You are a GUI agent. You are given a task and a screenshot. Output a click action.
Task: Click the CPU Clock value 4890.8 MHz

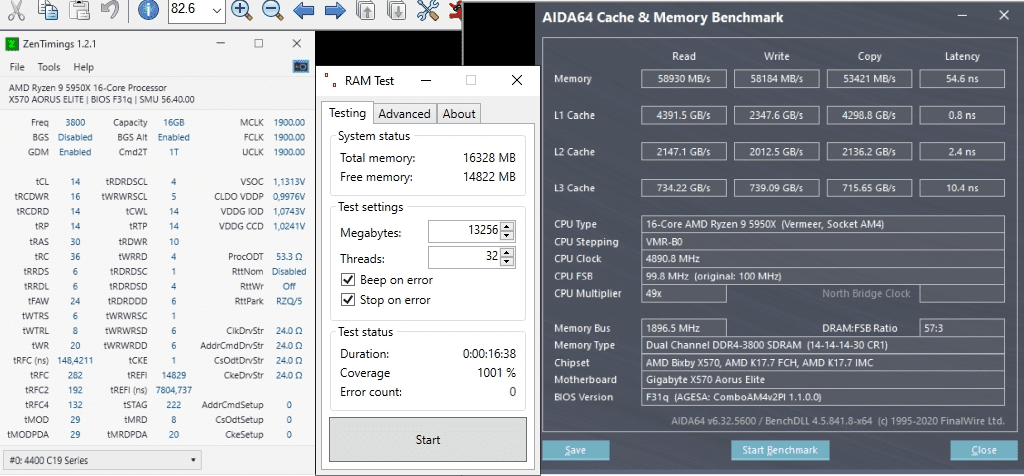(x=823, y=259)
